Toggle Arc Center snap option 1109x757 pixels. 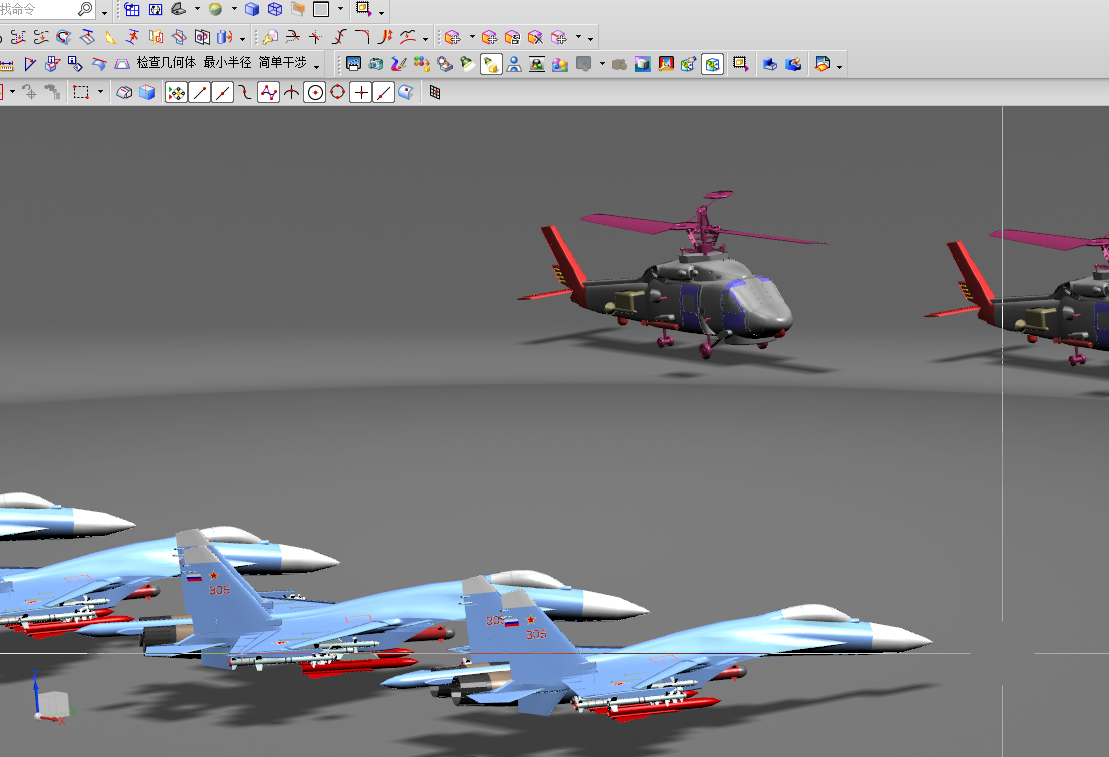click(315, 93)
